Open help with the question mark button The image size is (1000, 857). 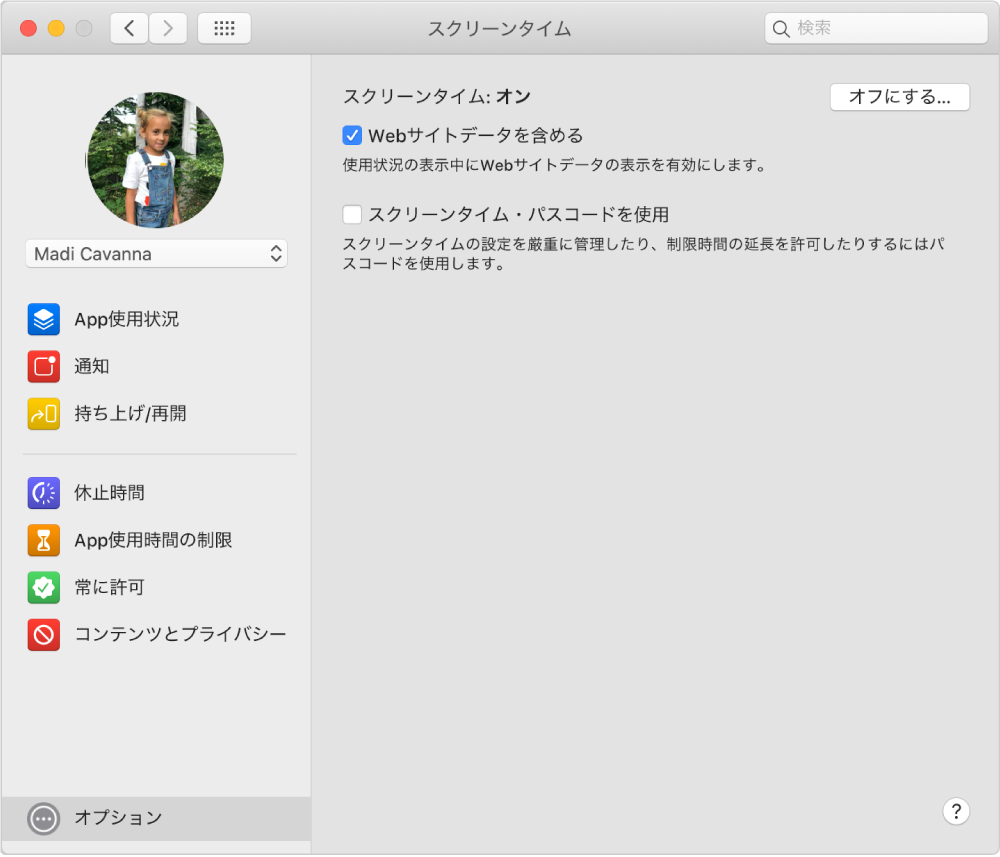point(955,812)
